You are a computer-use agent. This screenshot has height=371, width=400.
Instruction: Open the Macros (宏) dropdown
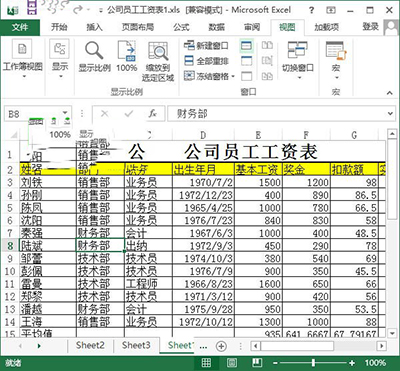pyautogui.click(x=336, y=60)
